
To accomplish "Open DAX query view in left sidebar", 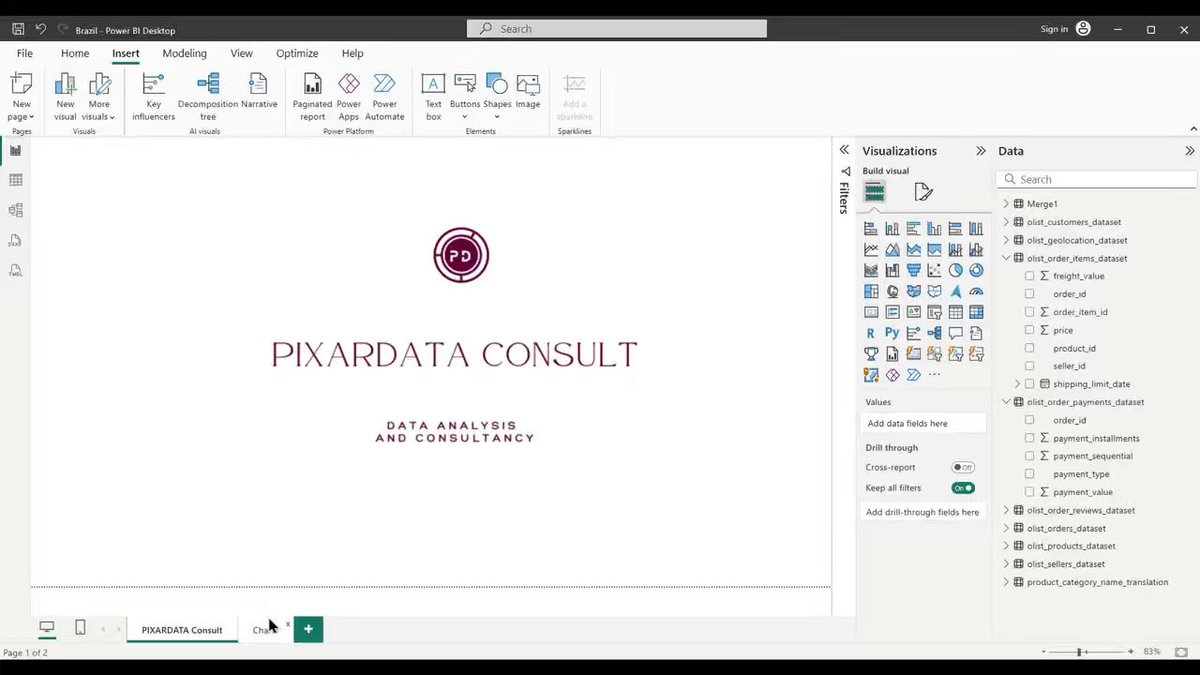I will pos(15,240).
